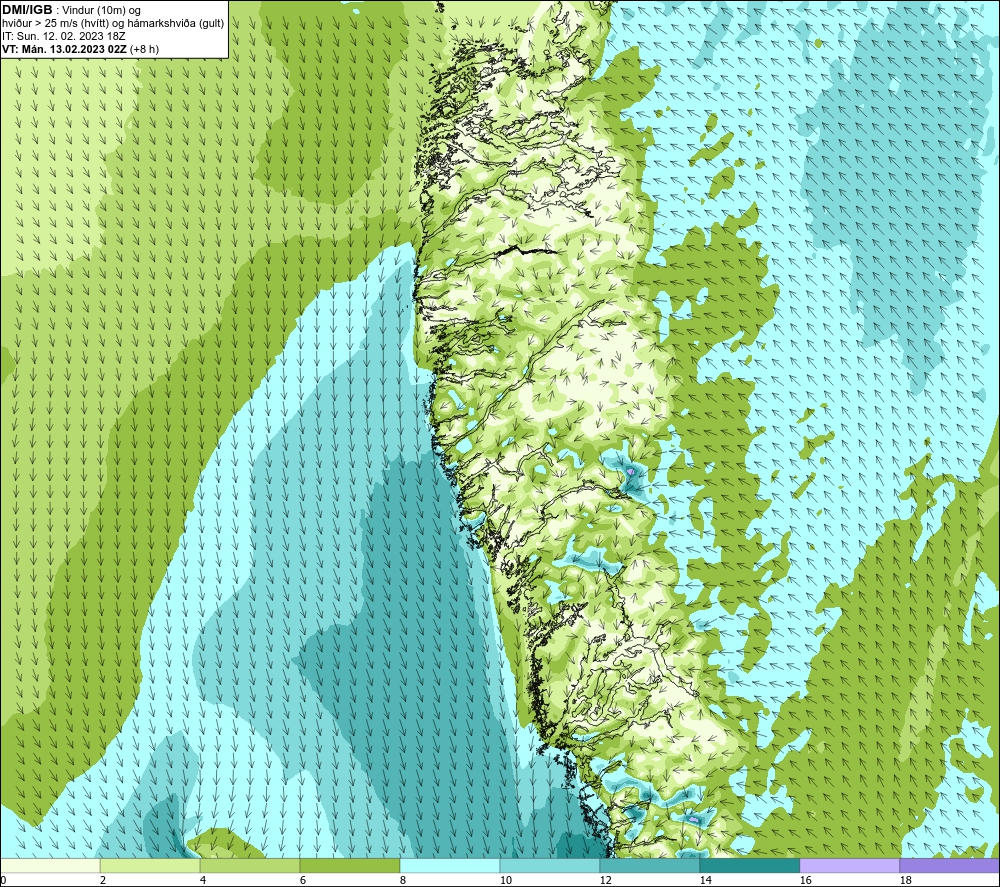Image resolution: width=1000 pixels, height=887 pixels.
Task: Click the legend scale label '12'
Action: tap(605, 880)
